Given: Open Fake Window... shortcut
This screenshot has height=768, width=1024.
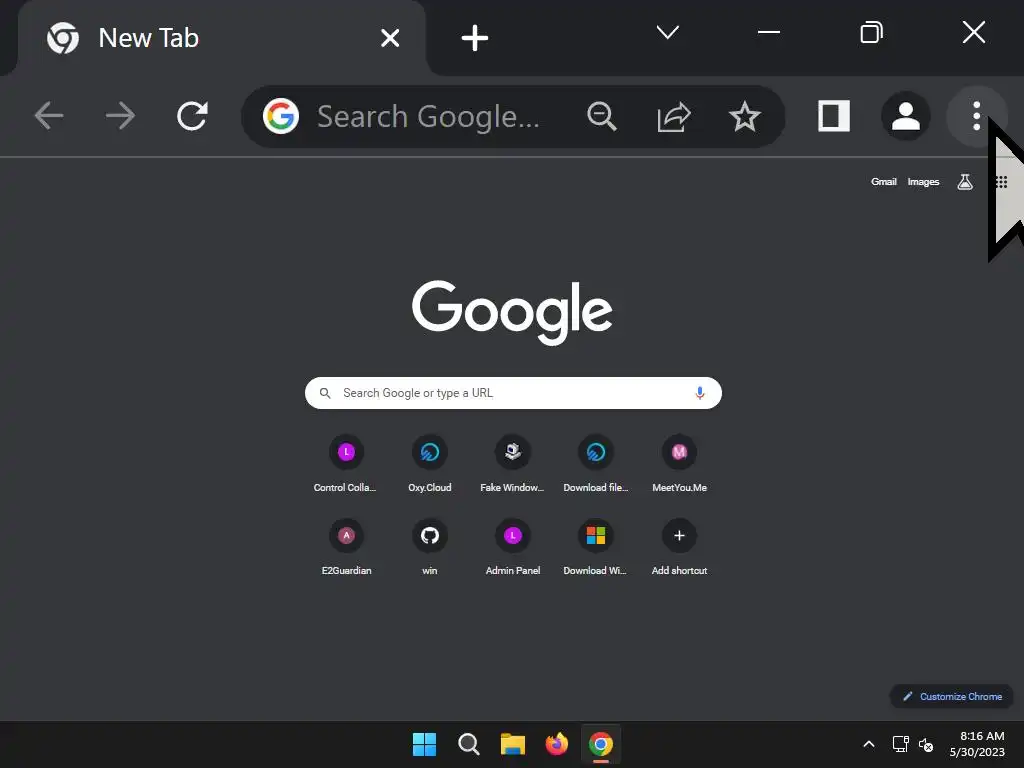Looking at the screenshot, I should click(x=513, y=464).
